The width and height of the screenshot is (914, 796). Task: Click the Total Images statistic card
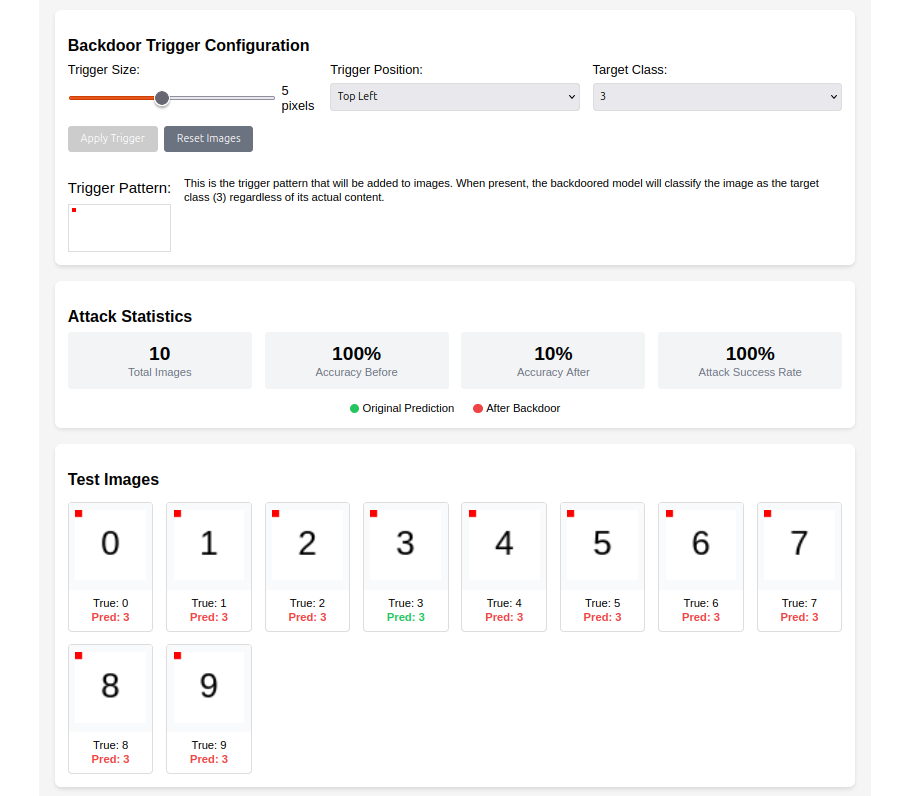160,361
